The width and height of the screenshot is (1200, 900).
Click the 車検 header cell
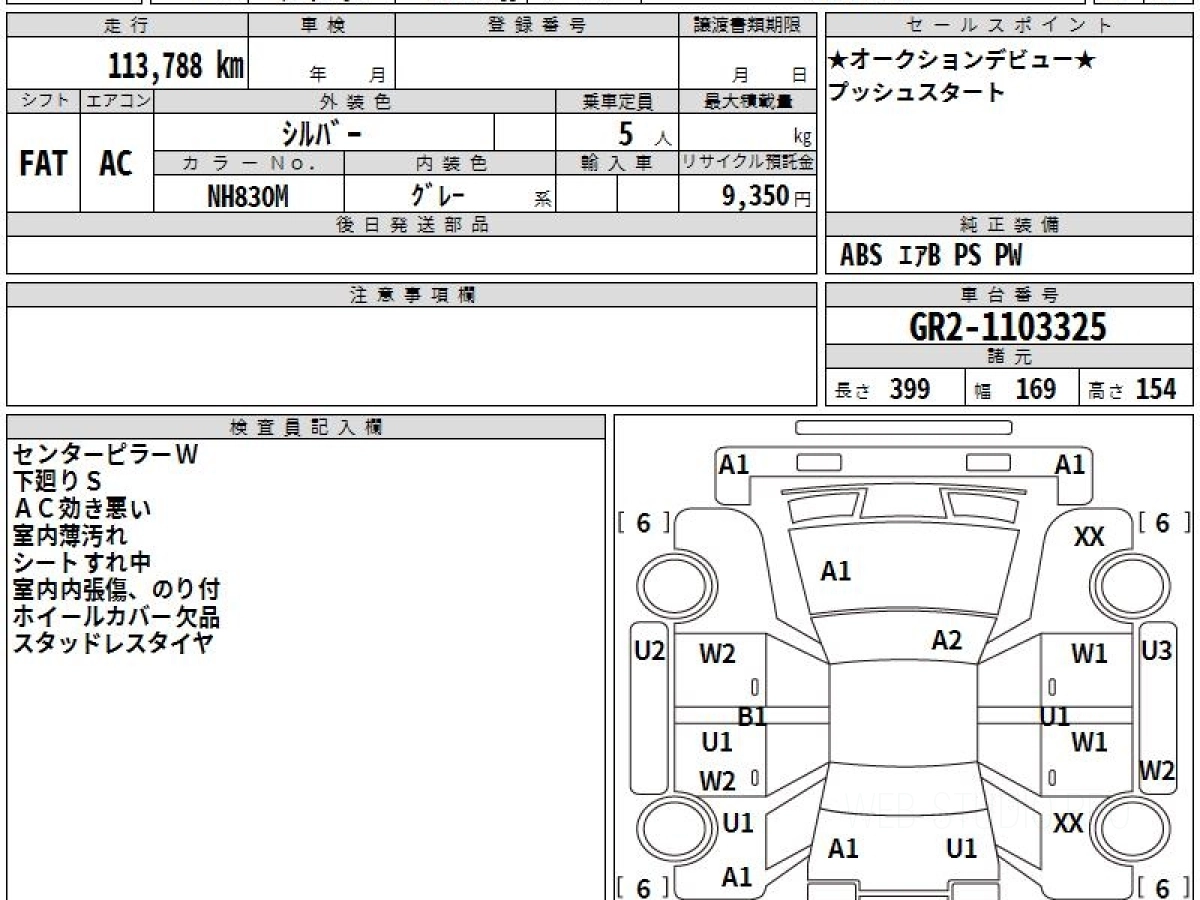[322, 26]
